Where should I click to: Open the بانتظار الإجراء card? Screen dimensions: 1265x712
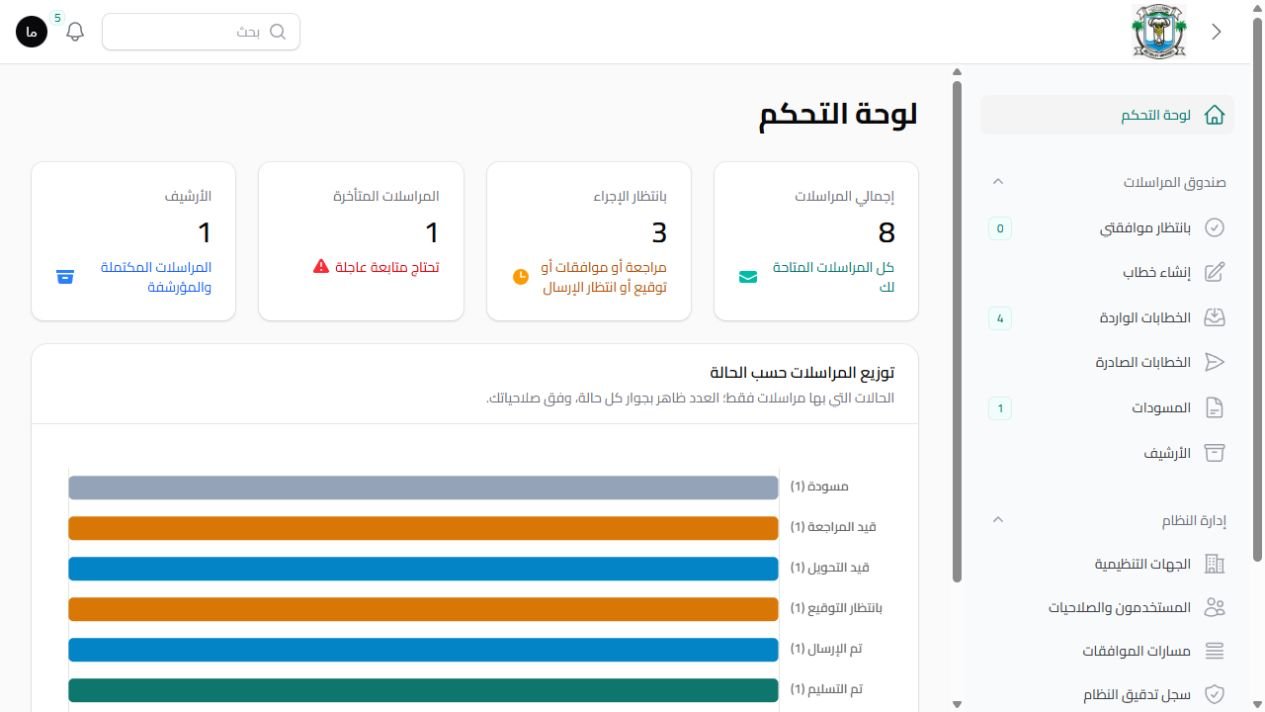click(589, 241)
